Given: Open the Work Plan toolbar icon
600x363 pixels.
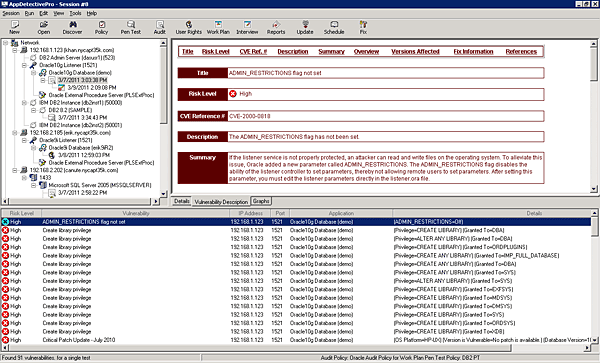Looking at the screenshot, I should (x=218, y=24).
